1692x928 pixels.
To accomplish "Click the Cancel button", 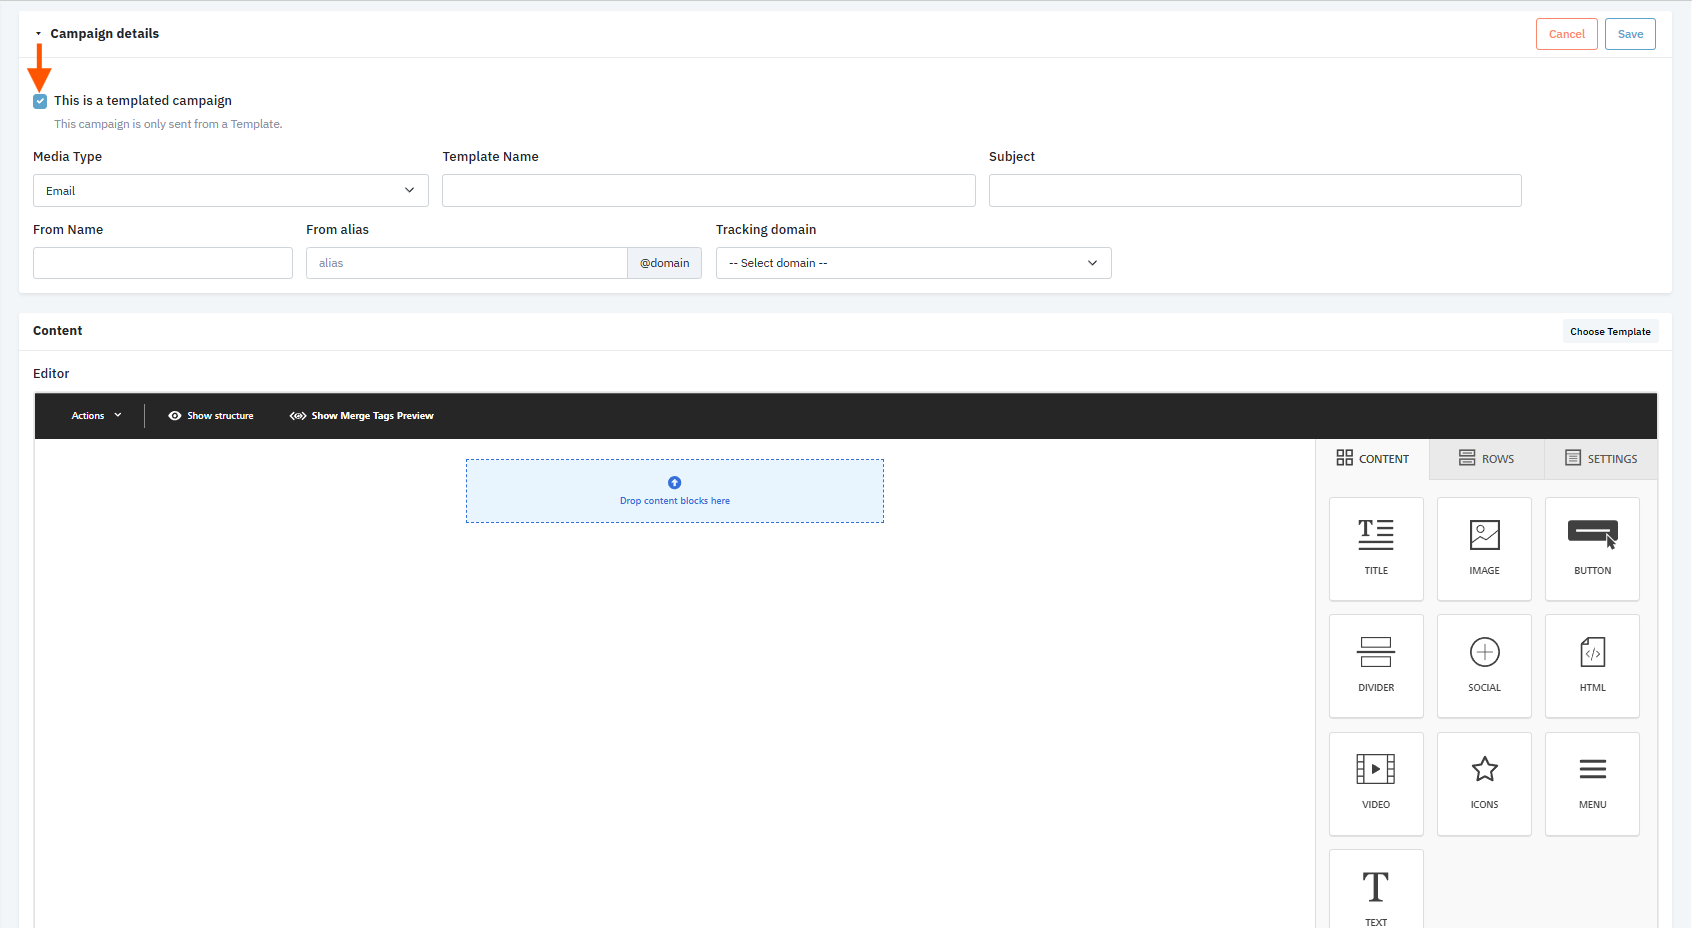I will point(1567,34).
